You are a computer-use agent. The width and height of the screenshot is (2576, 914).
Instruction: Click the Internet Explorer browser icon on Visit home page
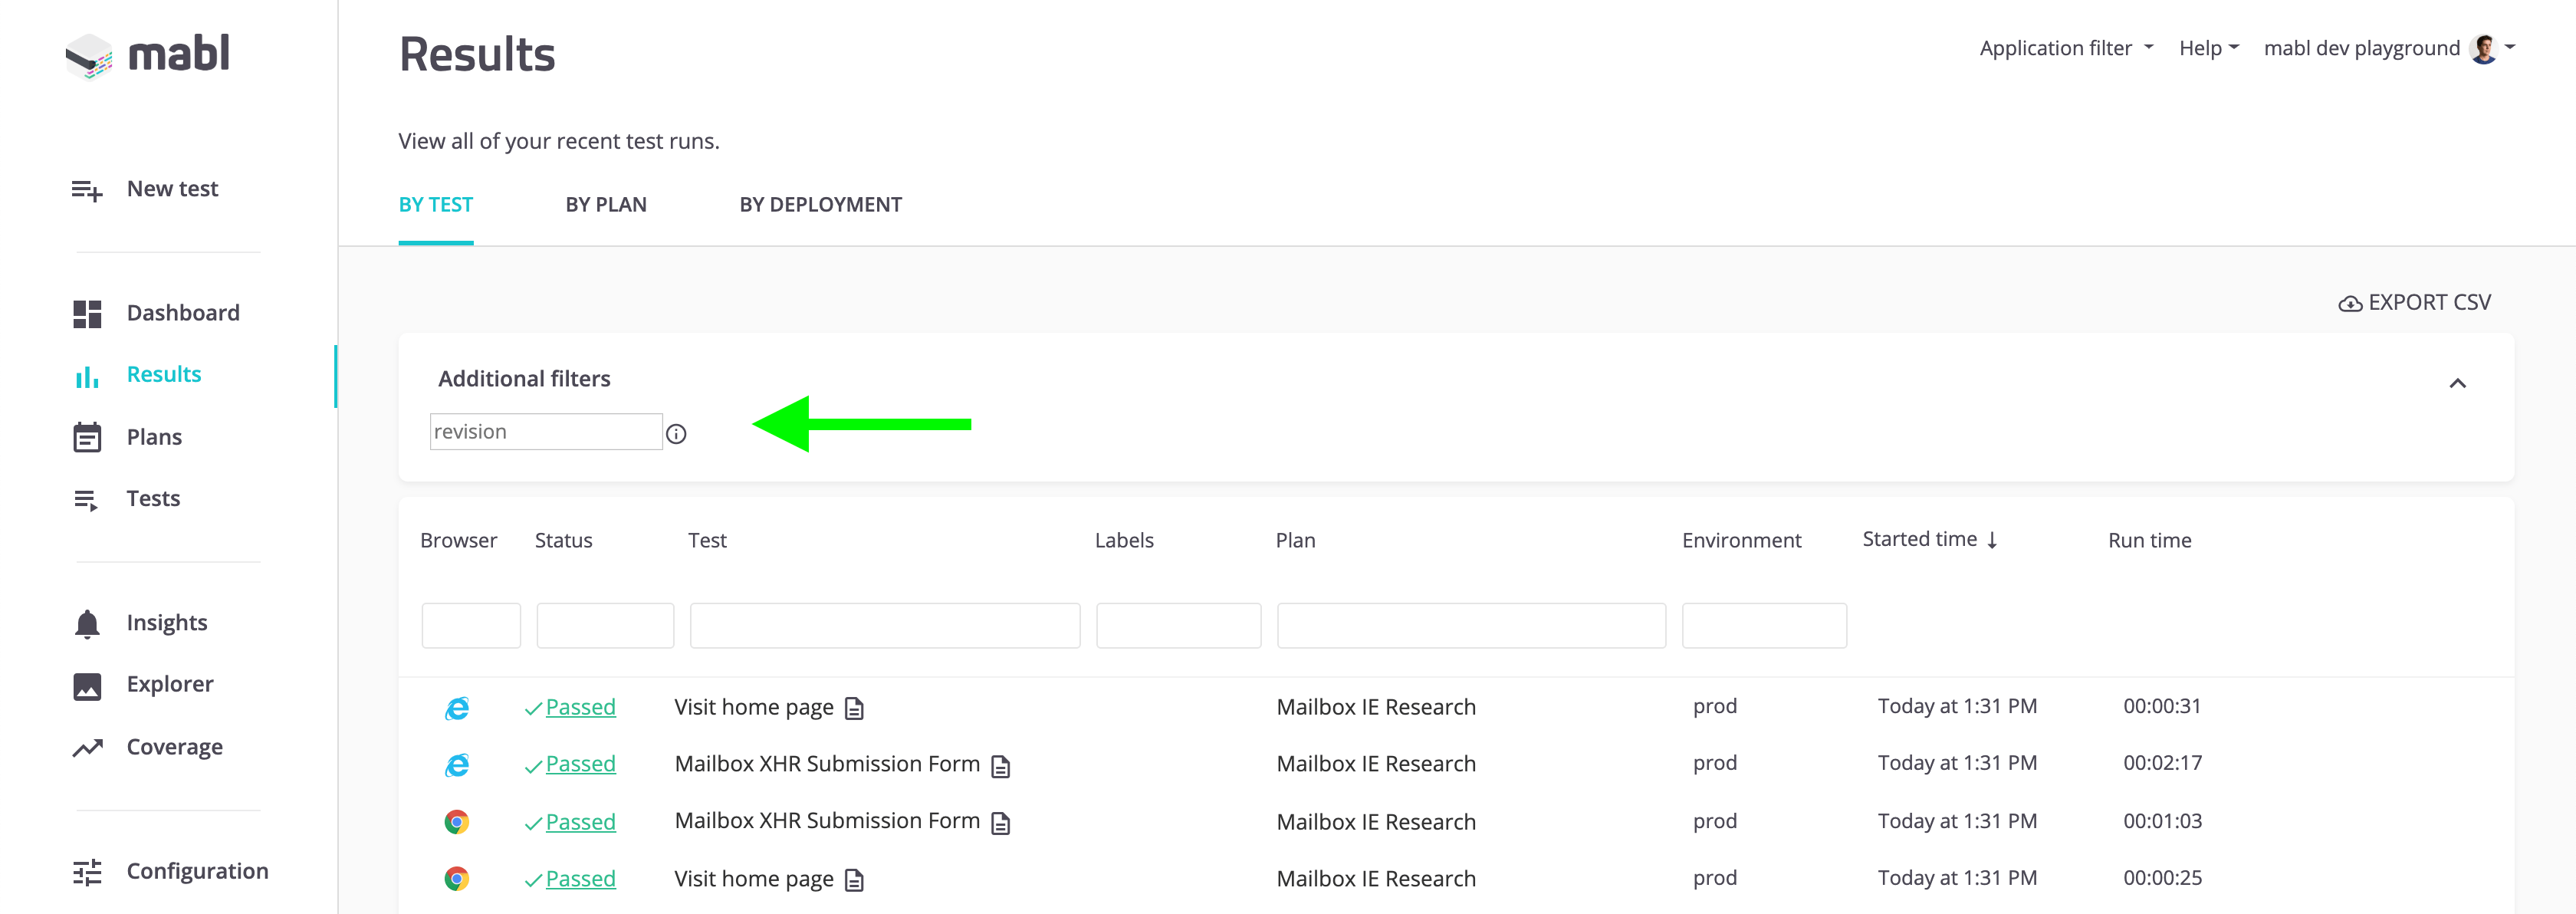click(x=457, y=707)
